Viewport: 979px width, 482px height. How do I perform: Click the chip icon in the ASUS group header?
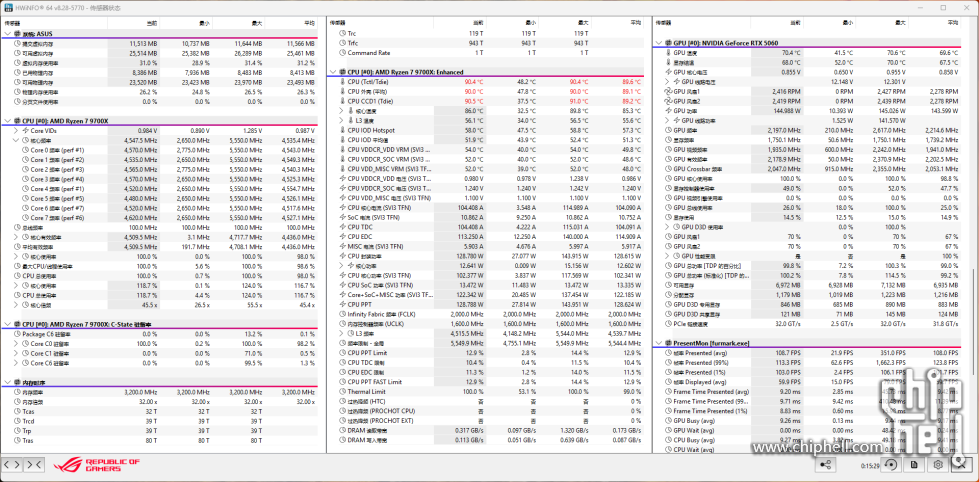[17, 34]
